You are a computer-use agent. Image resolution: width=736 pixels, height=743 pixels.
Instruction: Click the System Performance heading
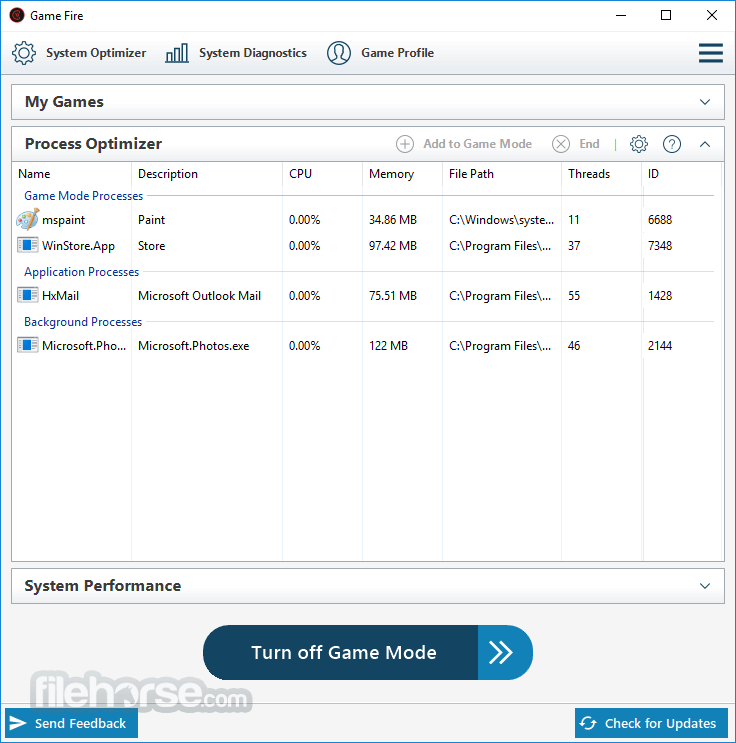coord(102,586)
